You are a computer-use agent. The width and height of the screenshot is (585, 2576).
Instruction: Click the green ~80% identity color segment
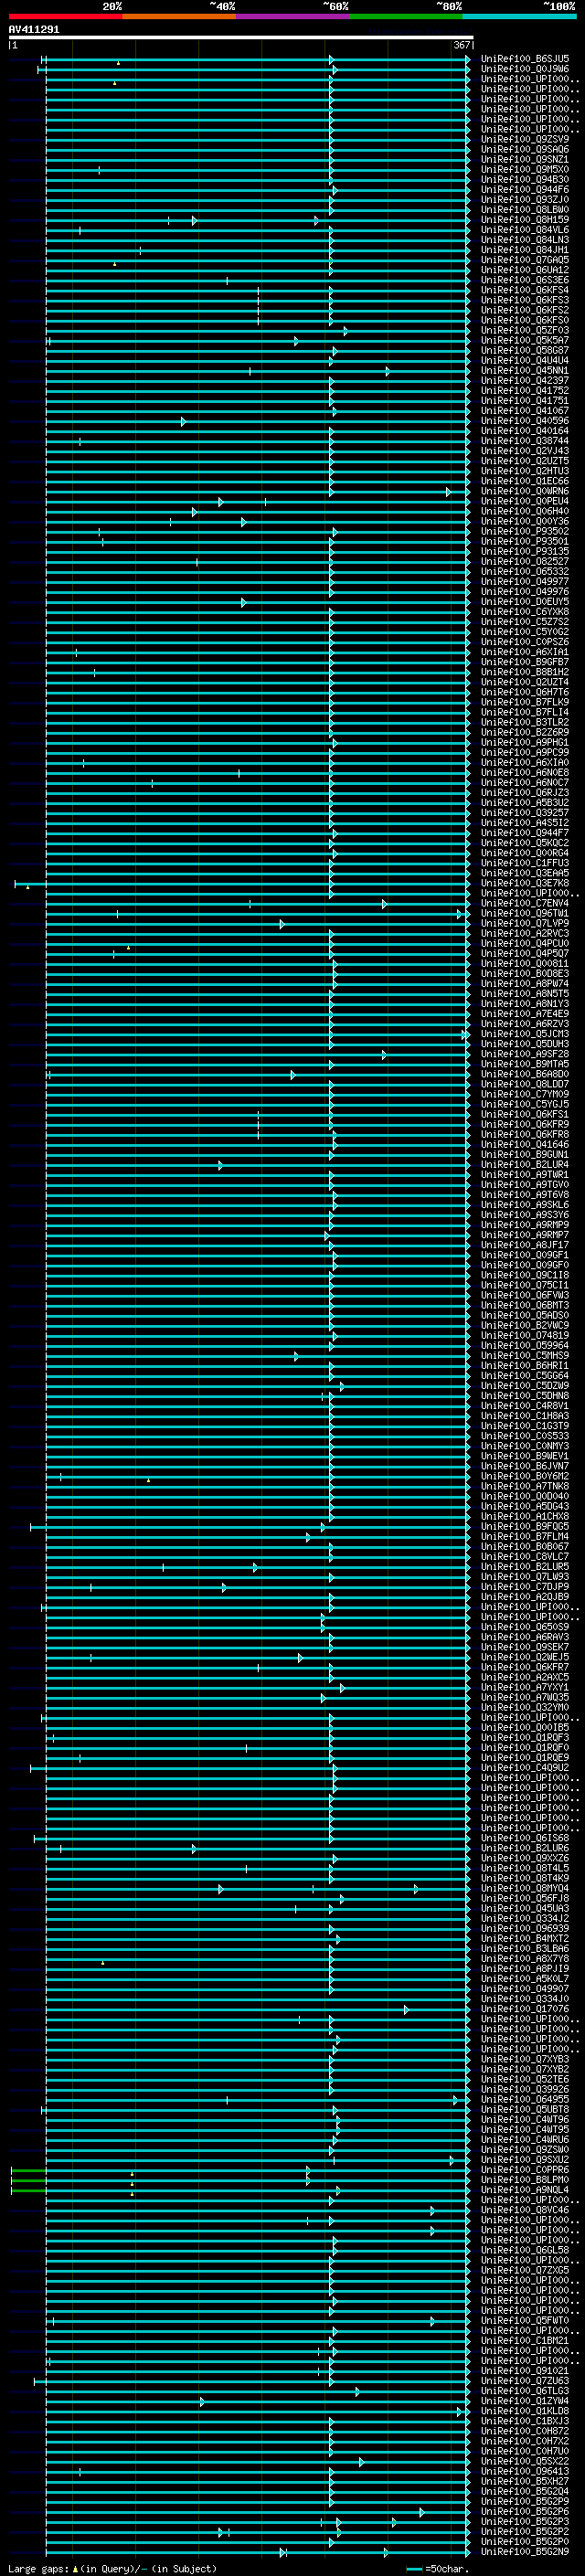tap(406, 16)
